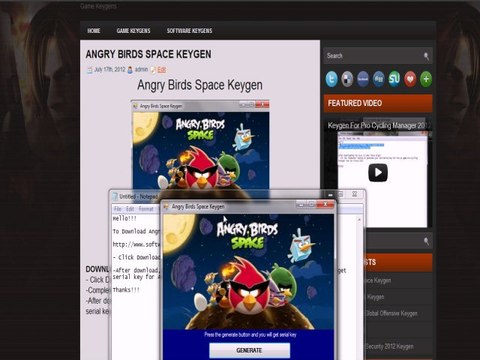Click the July 17th, 2012 date text
Screen dimensions: 480x360
[x=110, y=69]
